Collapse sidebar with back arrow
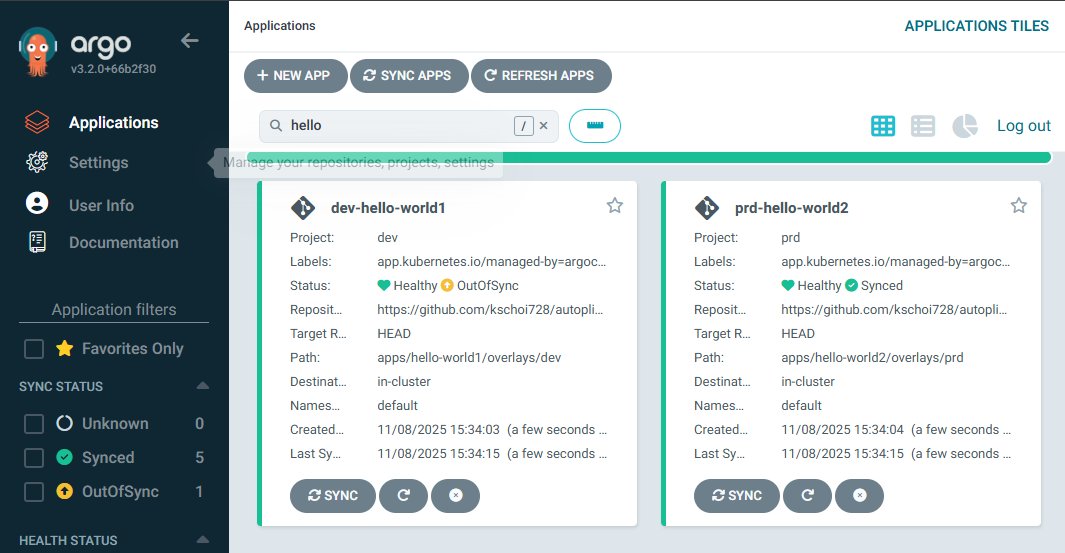This screenshot has height=553, width=1065. pos(189,41)
